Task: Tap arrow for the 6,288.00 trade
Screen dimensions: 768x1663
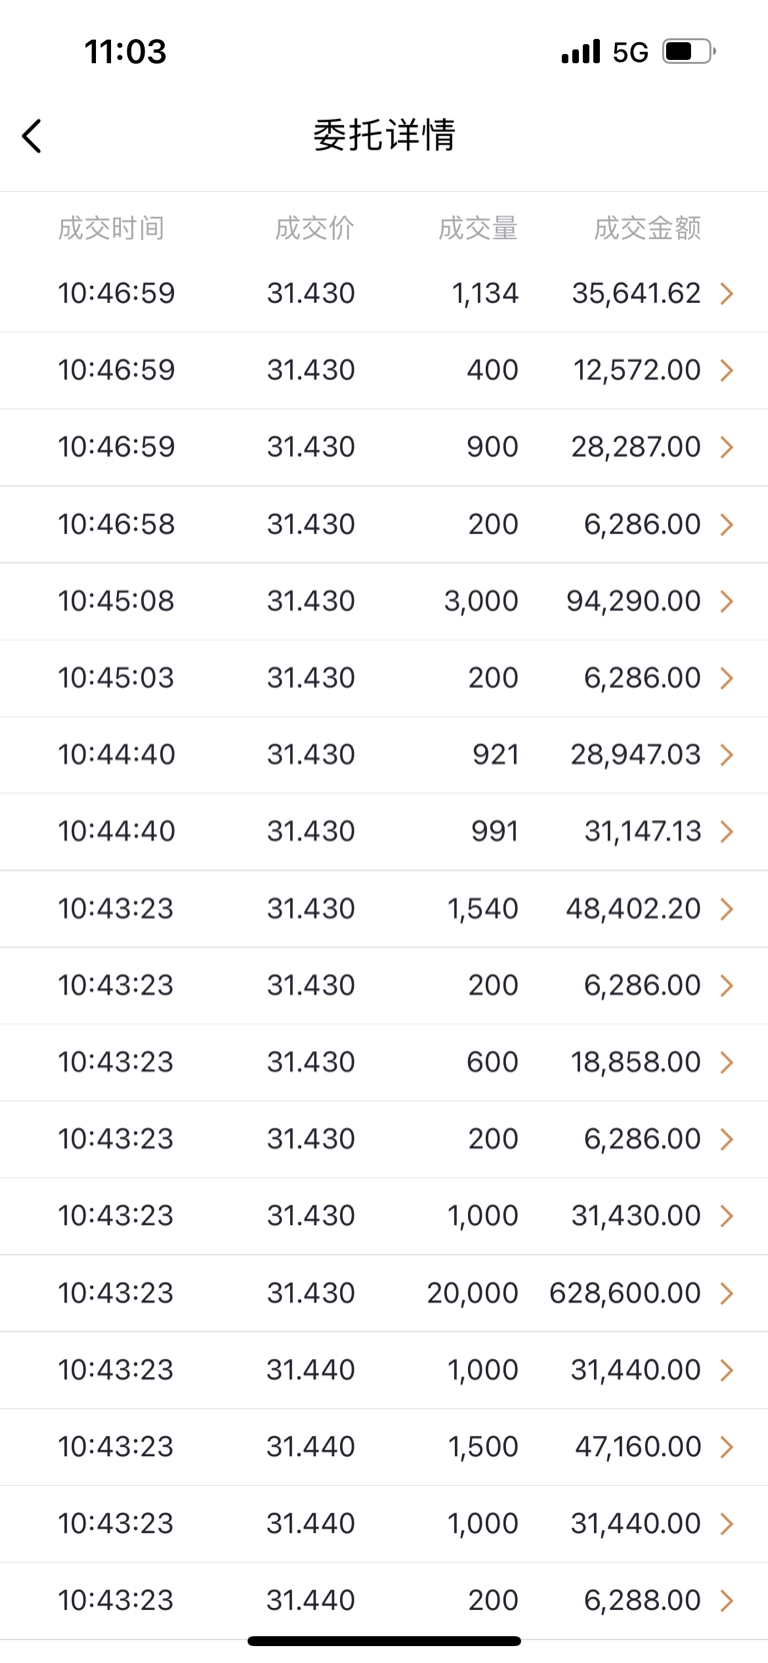Action: coord(727,1601)
